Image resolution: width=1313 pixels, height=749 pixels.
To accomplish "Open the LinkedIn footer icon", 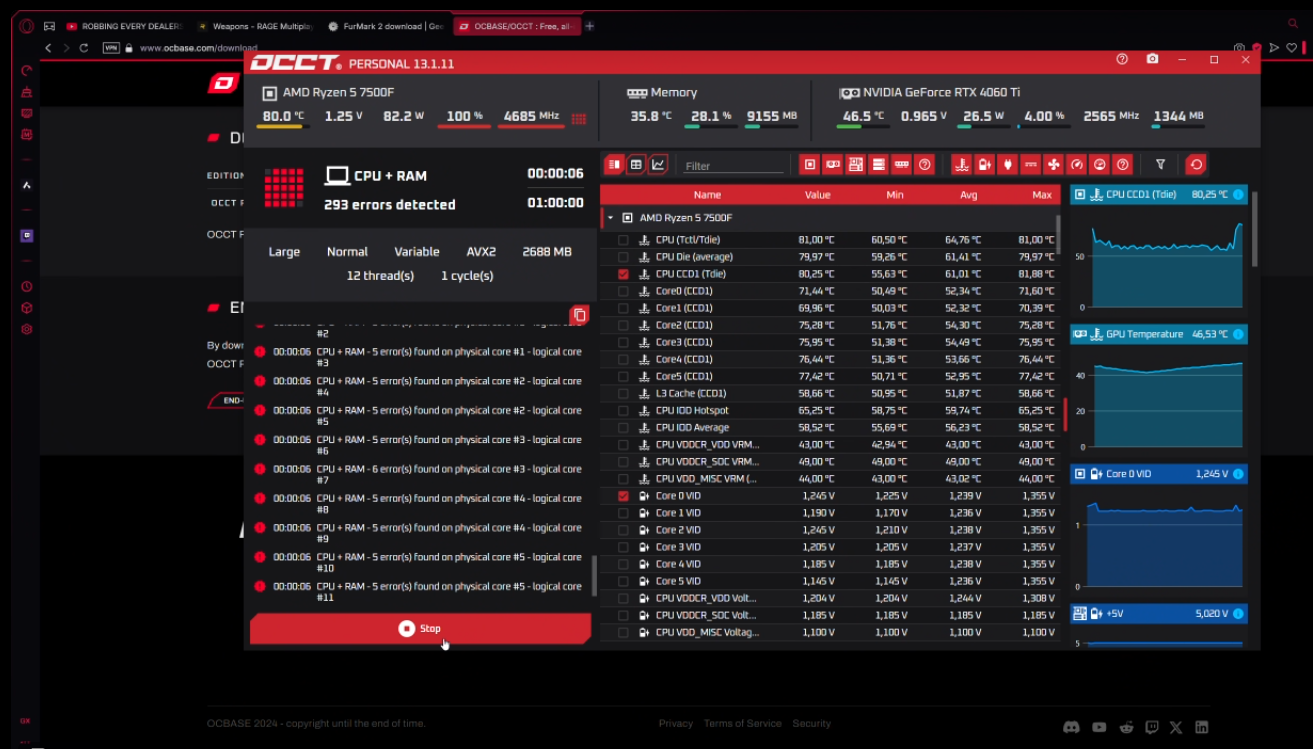I will 1202,728.
